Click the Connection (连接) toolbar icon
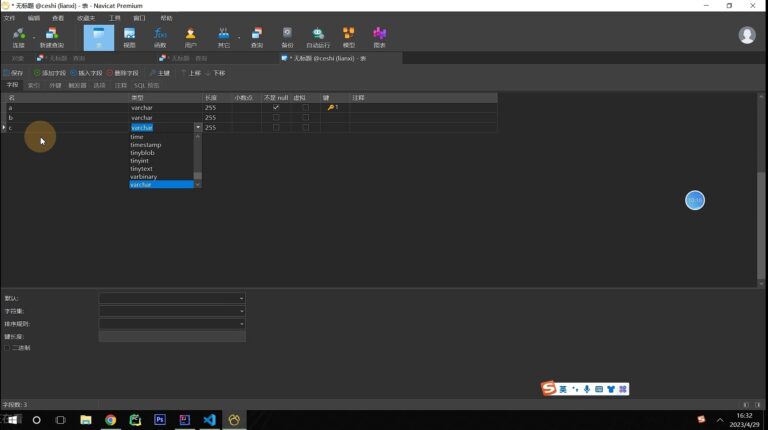The image size is (768, 430). pyautogui.click(x=19, y=38)
